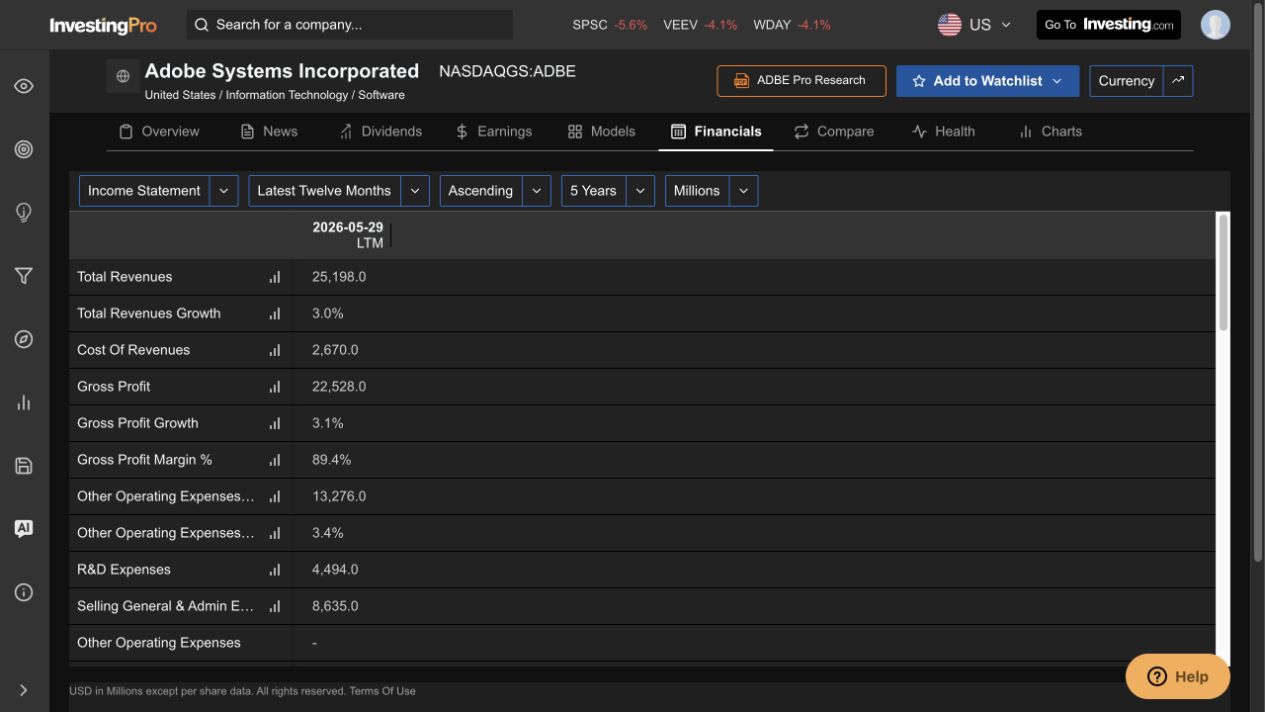The width and height of the screenshot is (1265, 712).
Task: Show chart for Gross Profit row
Action: [275, 387]
